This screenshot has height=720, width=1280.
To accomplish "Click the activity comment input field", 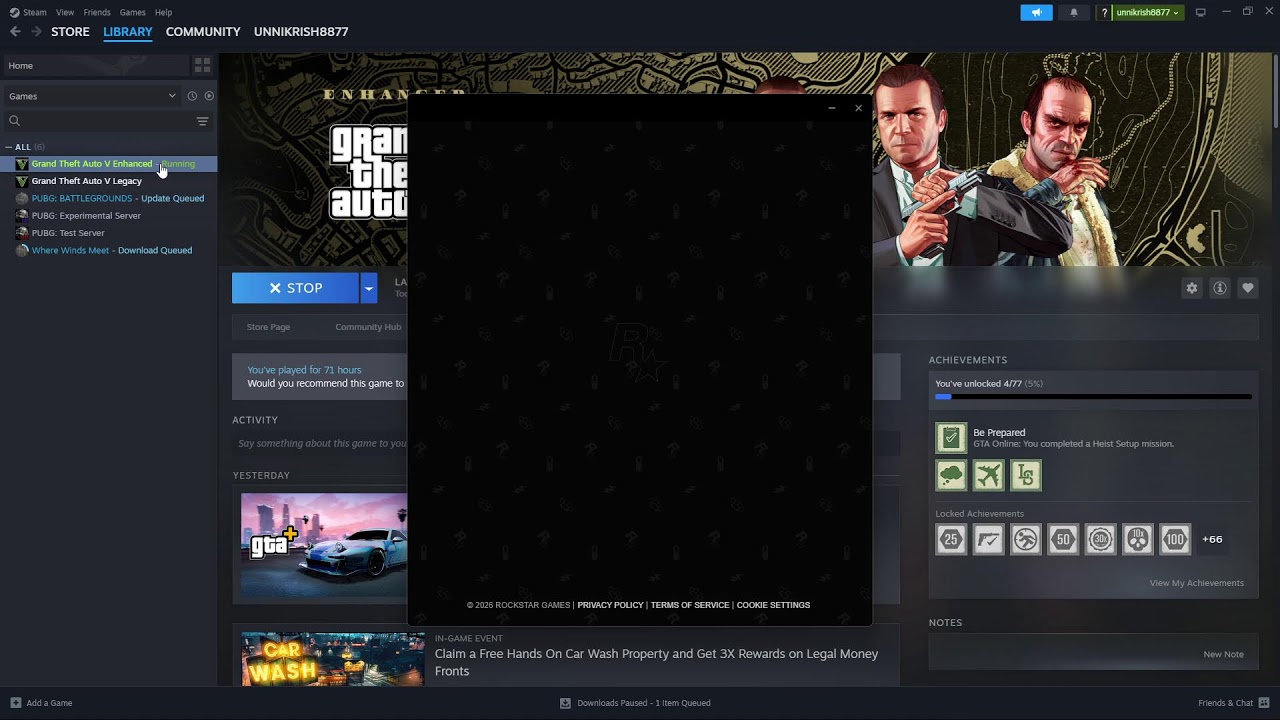I will (322, 443).
